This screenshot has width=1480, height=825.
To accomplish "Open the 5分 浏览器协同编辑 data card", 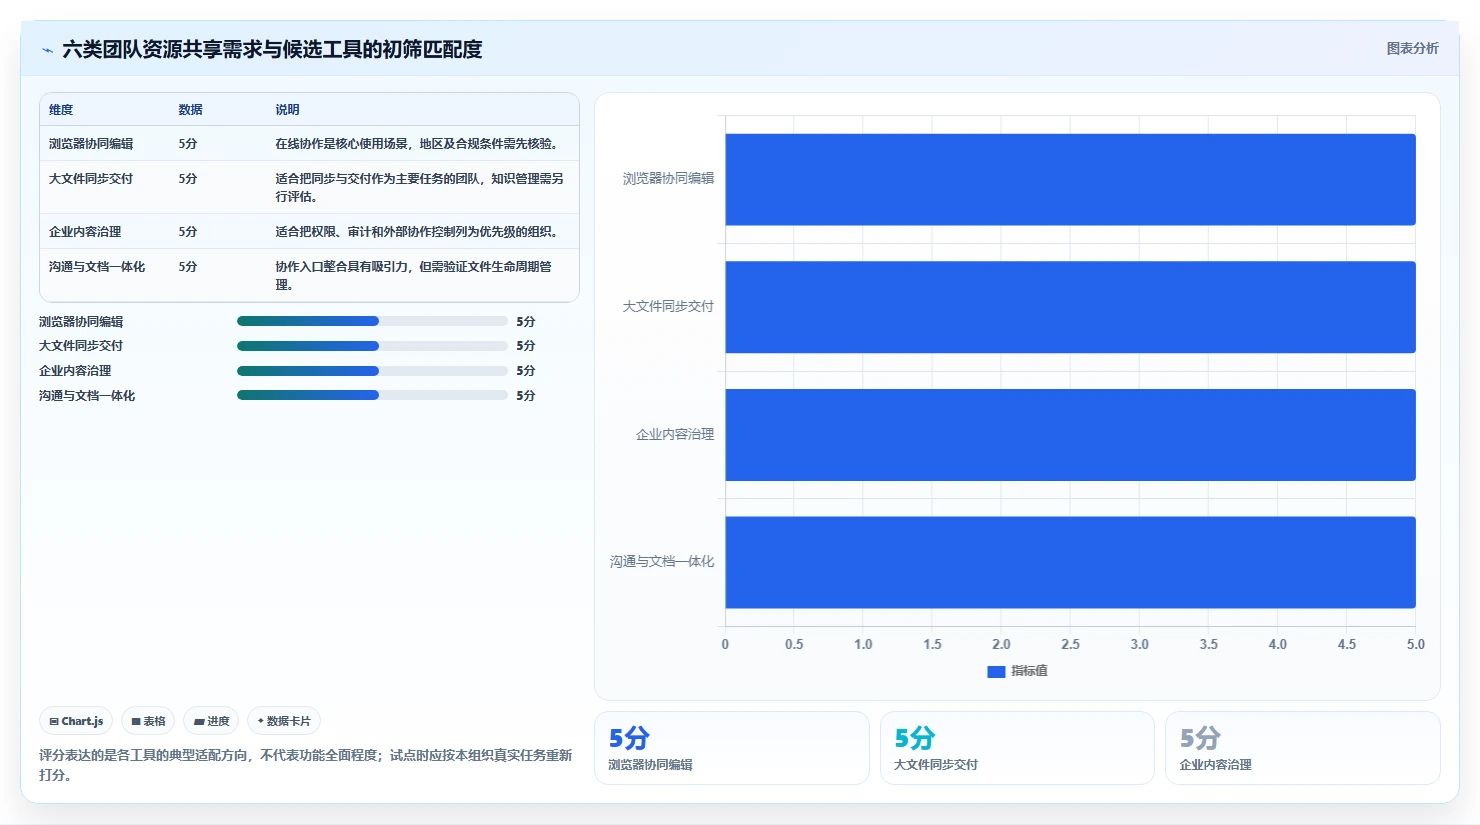I will pos(732,748).
